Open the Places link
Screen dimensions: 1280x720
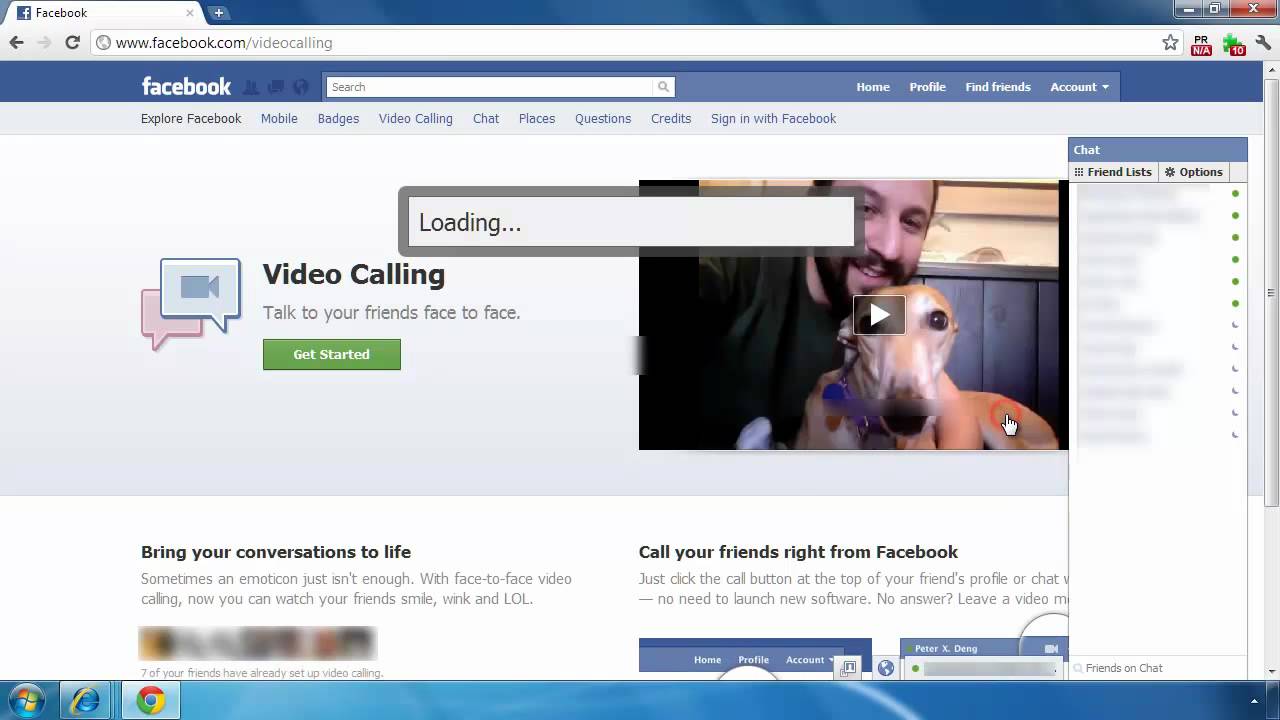[537, 118]
